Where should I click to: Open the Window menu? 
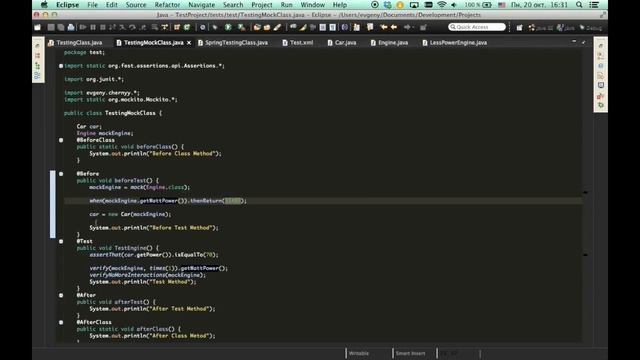click(x=313, y=5)
